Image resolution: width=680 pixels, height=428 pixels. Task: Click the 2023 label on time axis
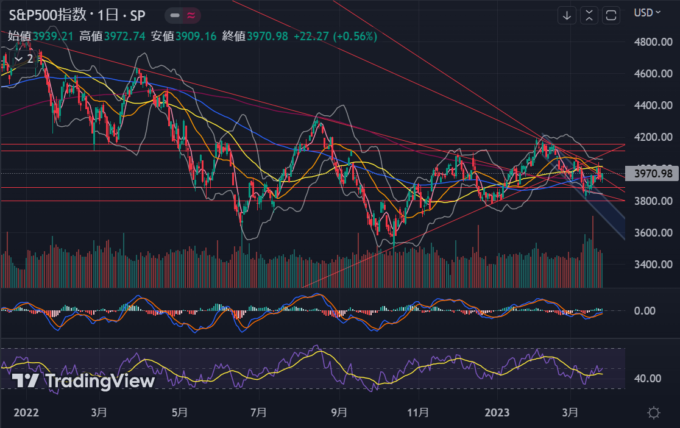pyautogui.click(x=497, y=411)
